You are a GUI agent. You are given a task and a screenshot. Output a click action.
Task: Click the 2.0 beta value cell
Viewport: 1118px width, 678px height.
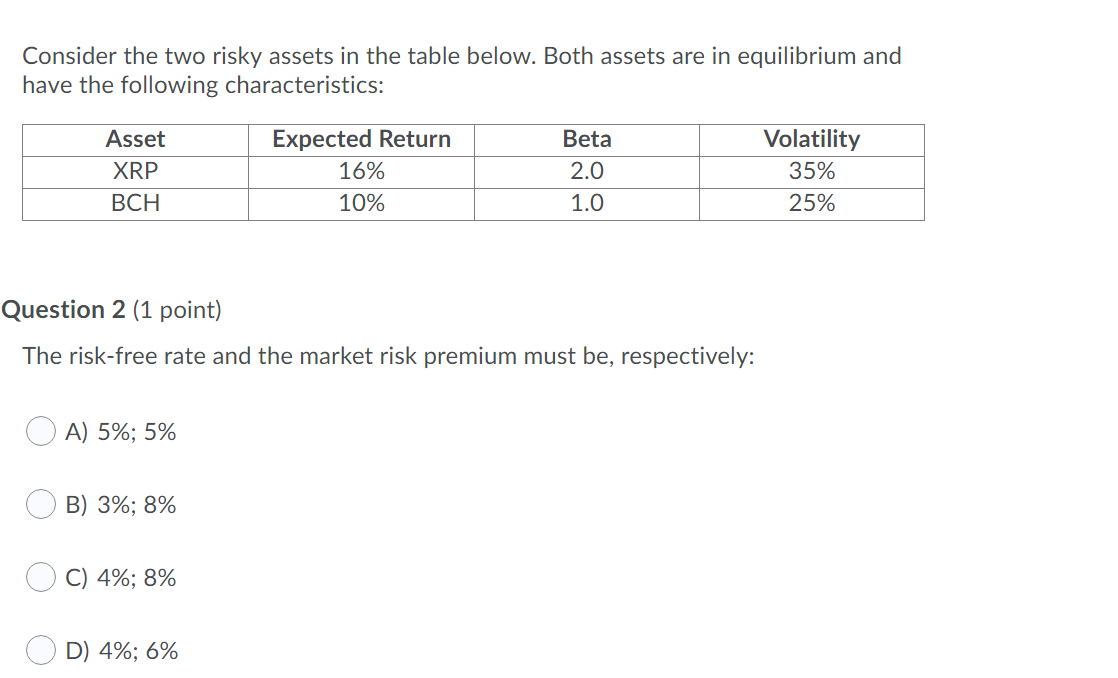pyautogui.click(x=586, y=171)
